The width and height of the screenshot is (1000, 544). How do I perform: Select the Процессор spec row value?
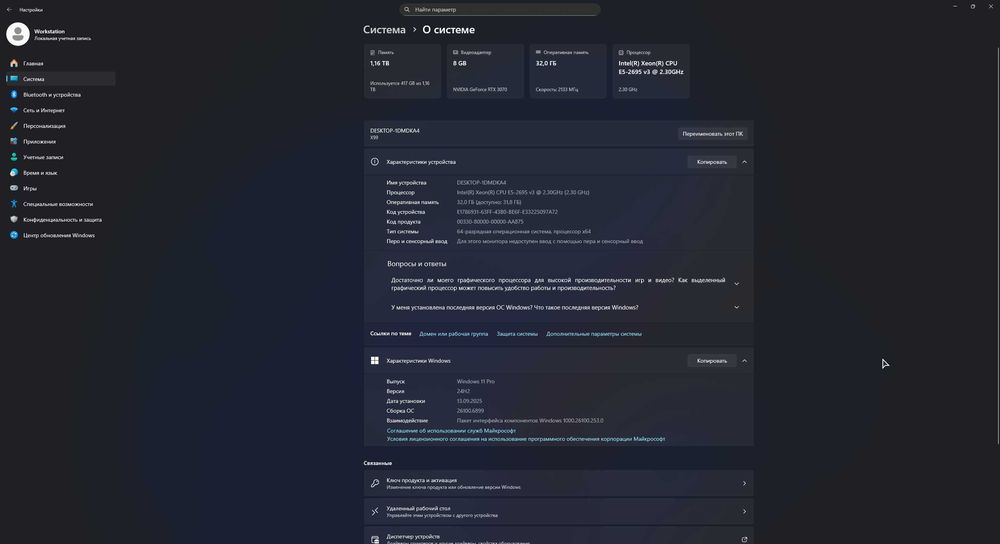point(523,193)
